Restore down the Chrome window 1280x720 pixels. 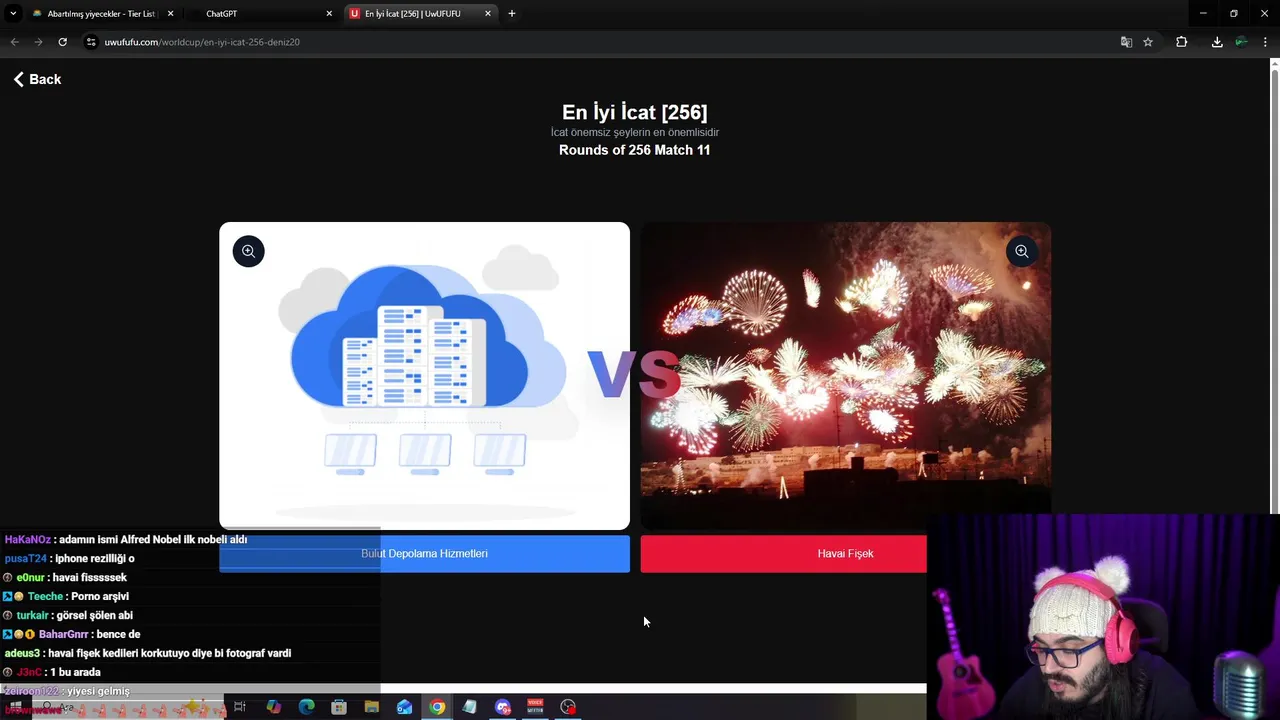pyautogui.click(x=1234, y=14)
